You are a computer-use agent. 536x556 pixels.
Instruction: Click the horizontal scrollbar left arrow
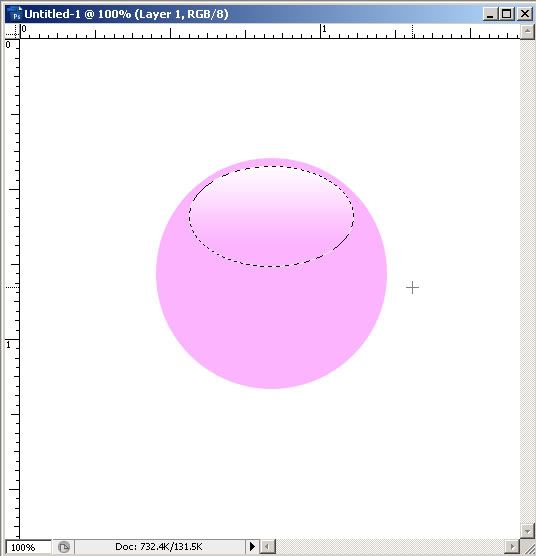[x=268, y=546]
